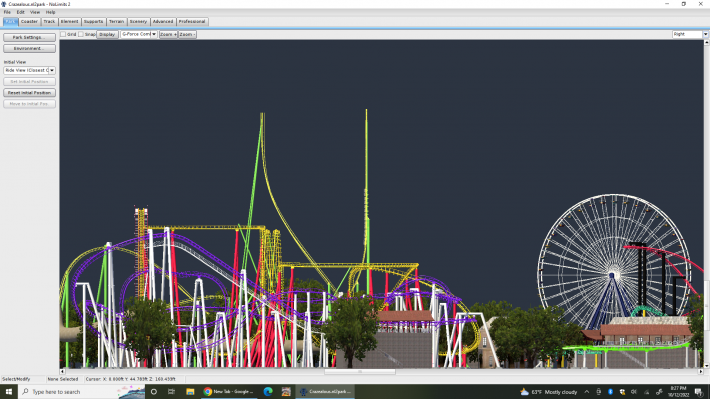Click the Cursor coordinates status text
The image size is (710, 399).
(130, 379)
